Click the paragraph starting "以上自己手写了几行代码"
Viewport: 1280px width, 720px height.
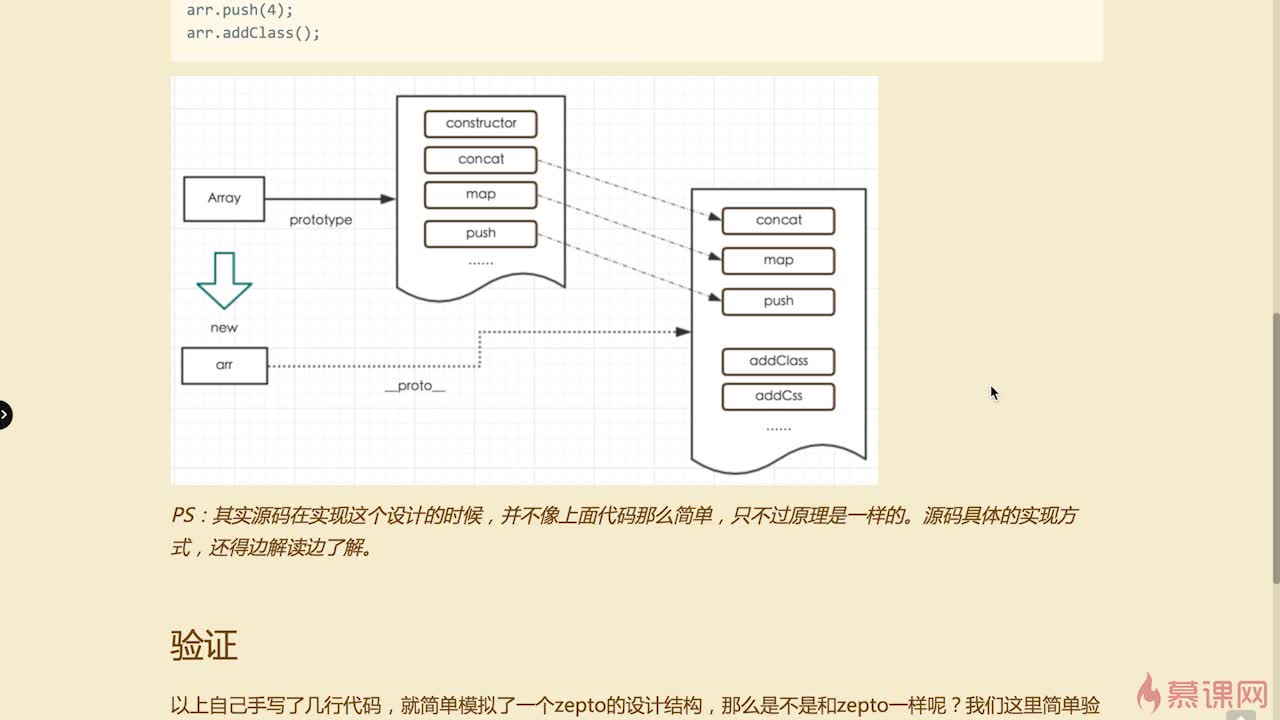tap(636, 705)
